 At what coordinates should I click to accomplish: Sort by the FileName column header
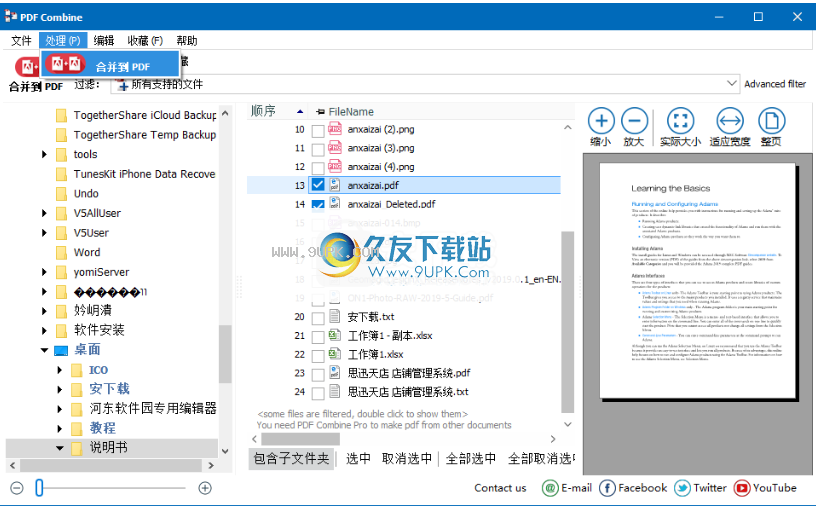351,111
